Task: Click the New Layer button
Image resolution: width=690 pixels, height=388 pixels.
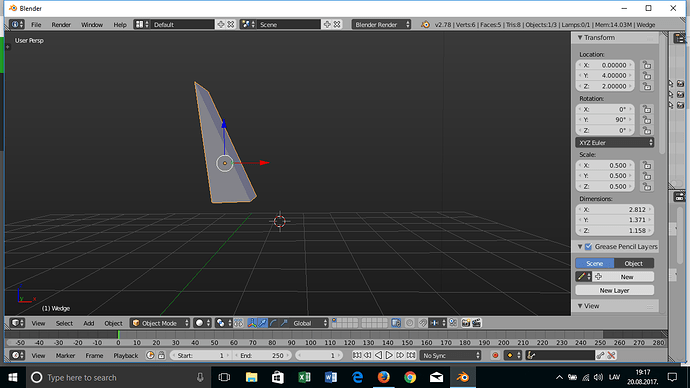Action: point(615,290)
